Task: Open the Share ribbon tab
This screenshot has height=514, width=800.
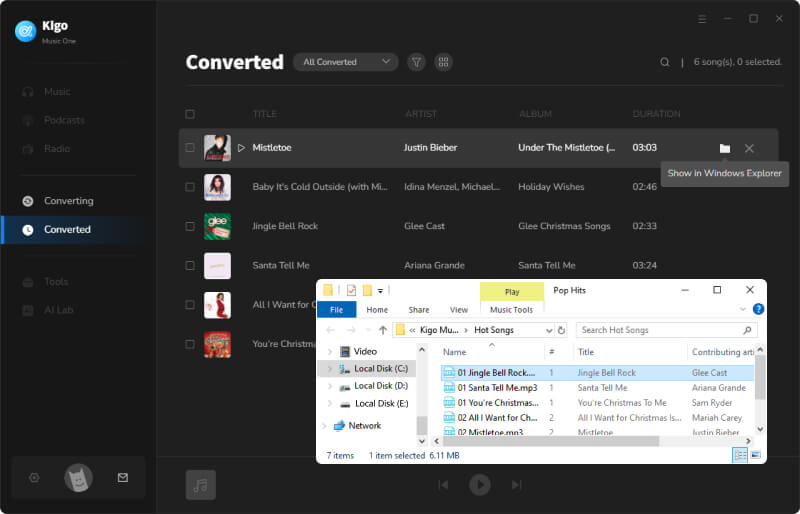Action: [419, 310]
